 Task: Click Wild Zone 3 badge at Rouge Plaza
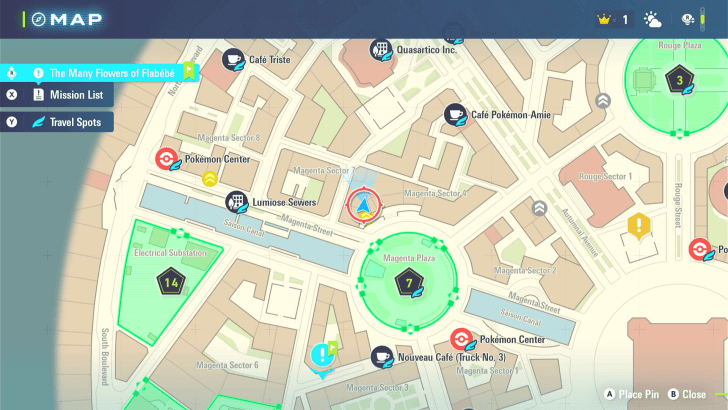[x=680, y=80]
